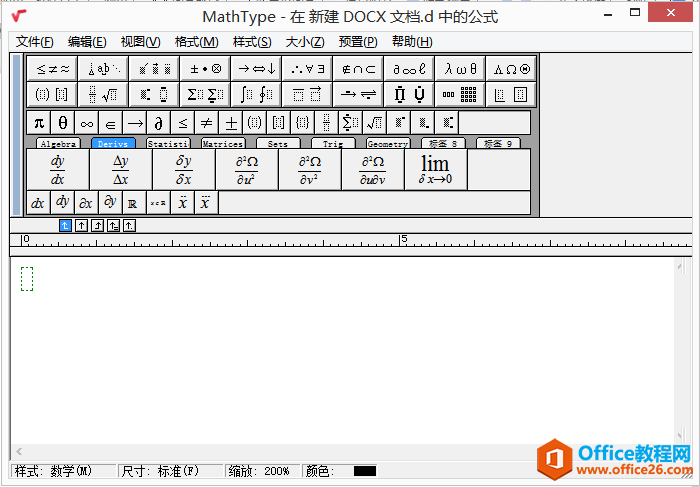Insert the infinity symbol
The image size is (700, 487).
pyautogui.click(x=86, y=122)
